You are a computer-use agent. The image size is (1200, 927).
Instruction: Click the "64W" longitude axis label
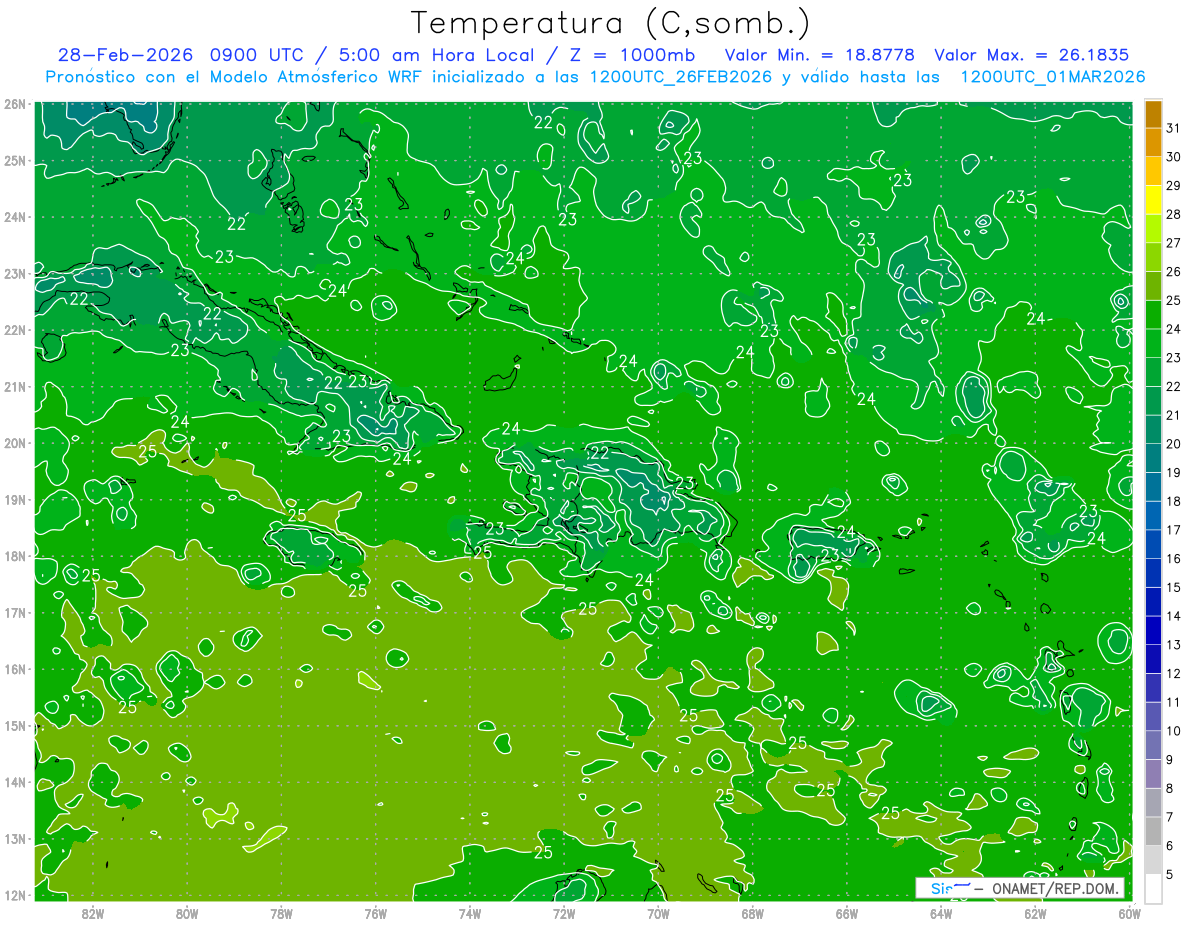click(941, 913)
